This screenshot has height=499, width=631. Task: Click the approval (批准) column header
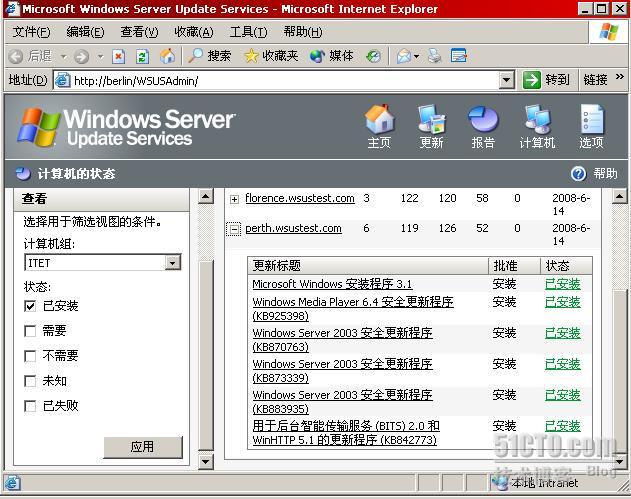(514, 266)
